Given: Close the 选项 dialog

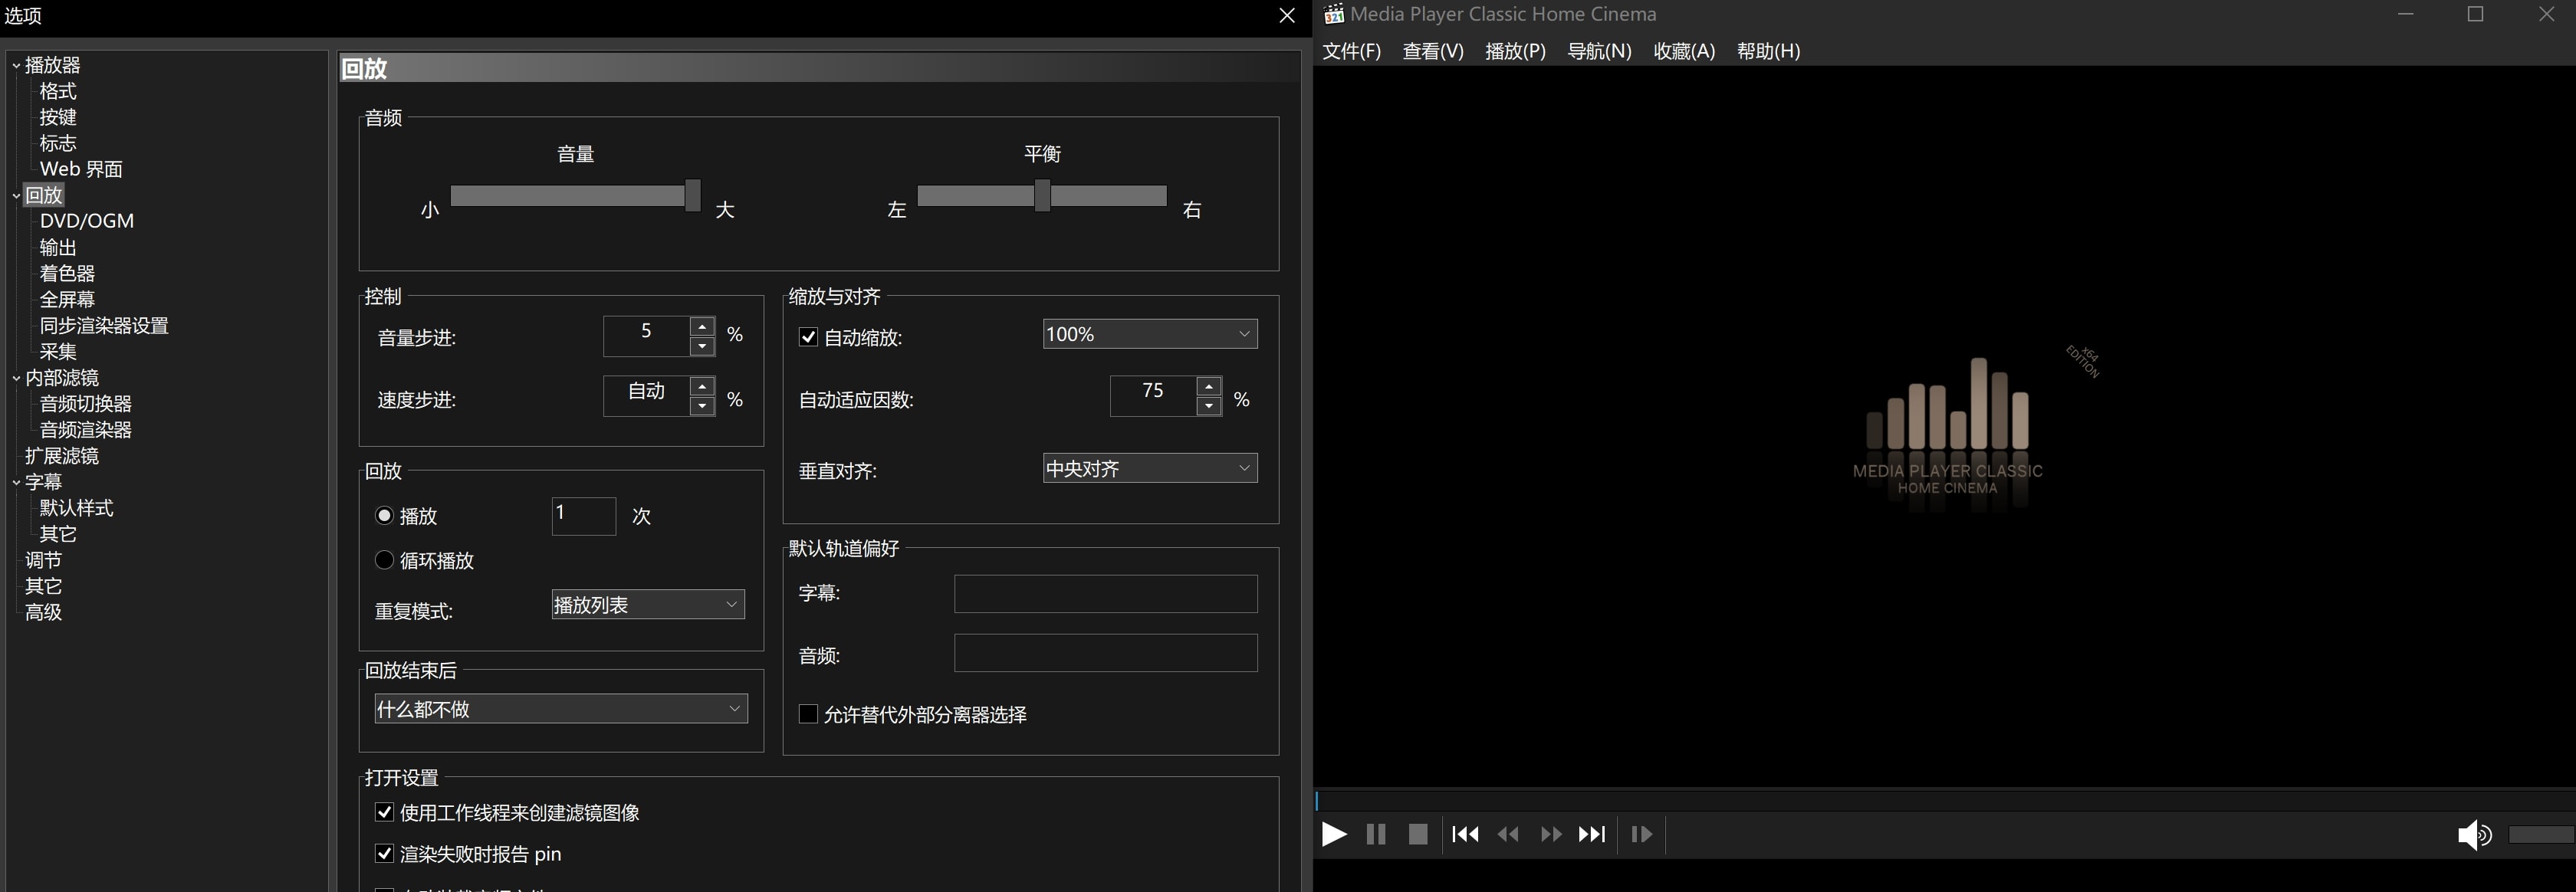Looking at the screenshot, I should click(x=1287, y=16).
